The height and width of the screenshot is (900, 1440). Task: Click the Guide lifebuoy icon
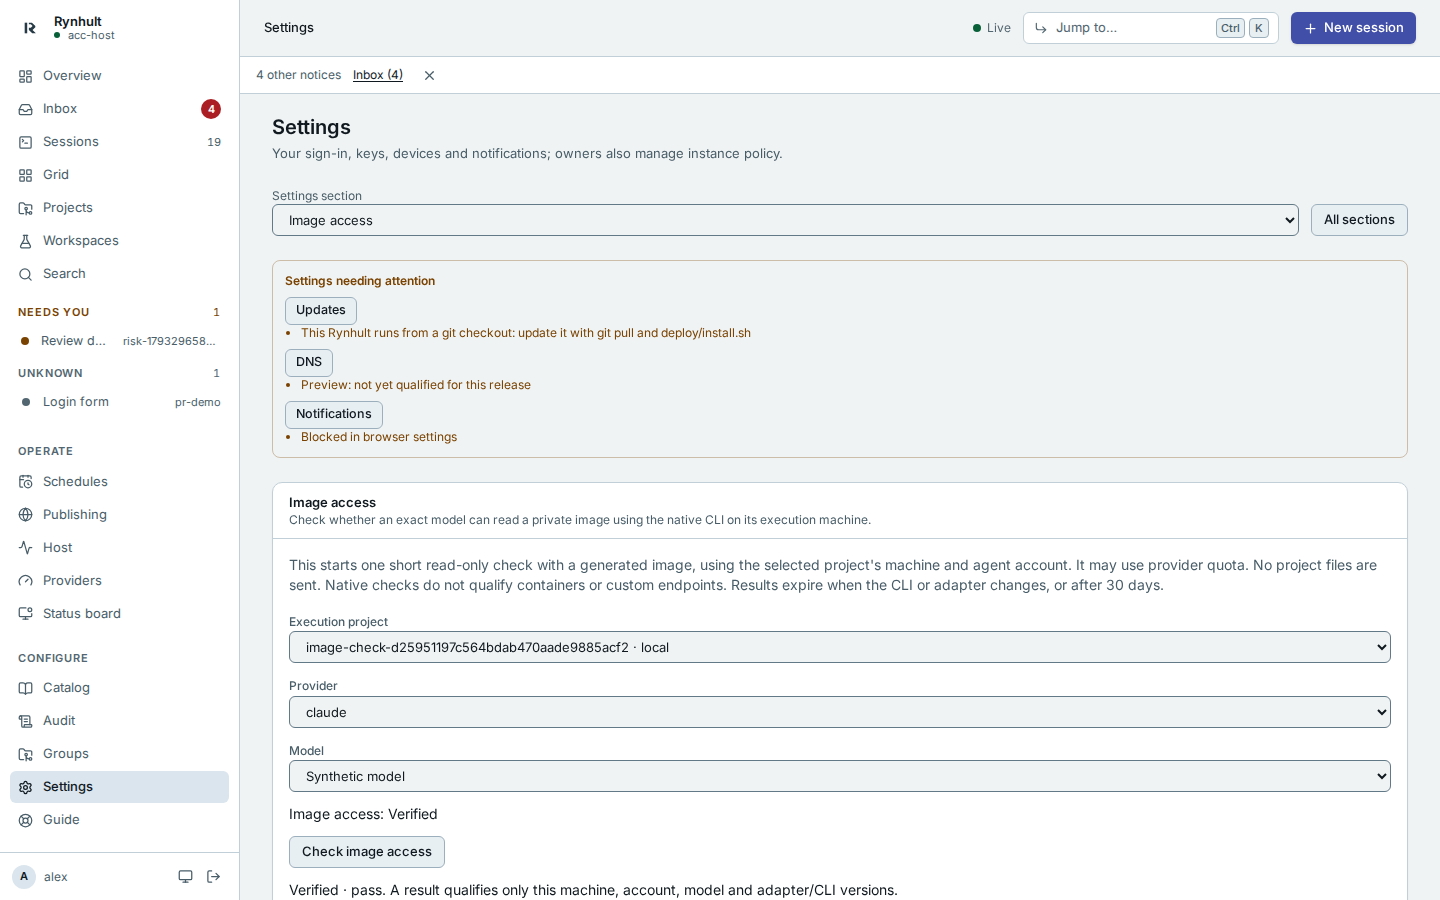point(26,820)
